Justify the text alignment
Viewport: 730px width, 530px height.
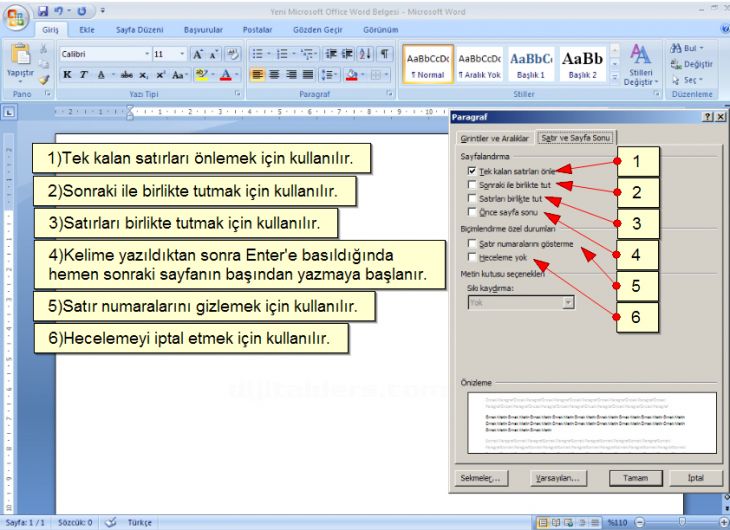[x=308, y=75]
